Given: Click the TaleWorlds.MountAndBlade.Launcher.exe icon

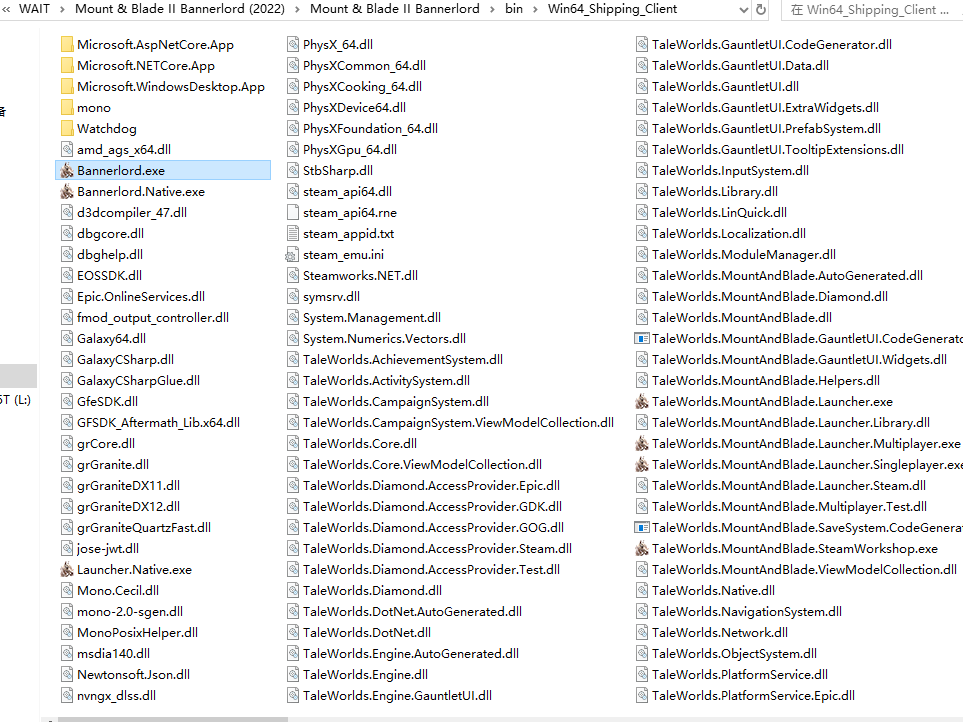Looking at the screenshot, I should pyautogui.click(x=642, y=402).
